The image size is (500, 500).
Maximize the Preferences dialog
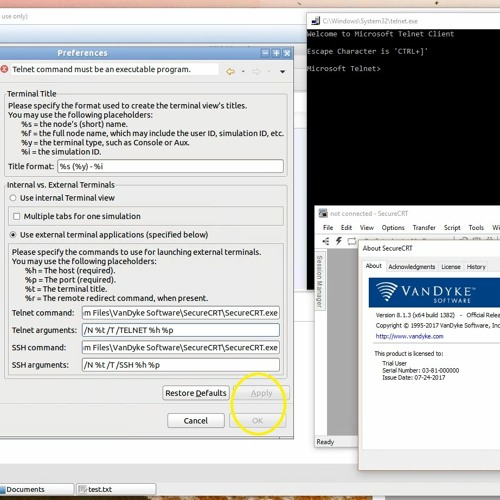276,53
